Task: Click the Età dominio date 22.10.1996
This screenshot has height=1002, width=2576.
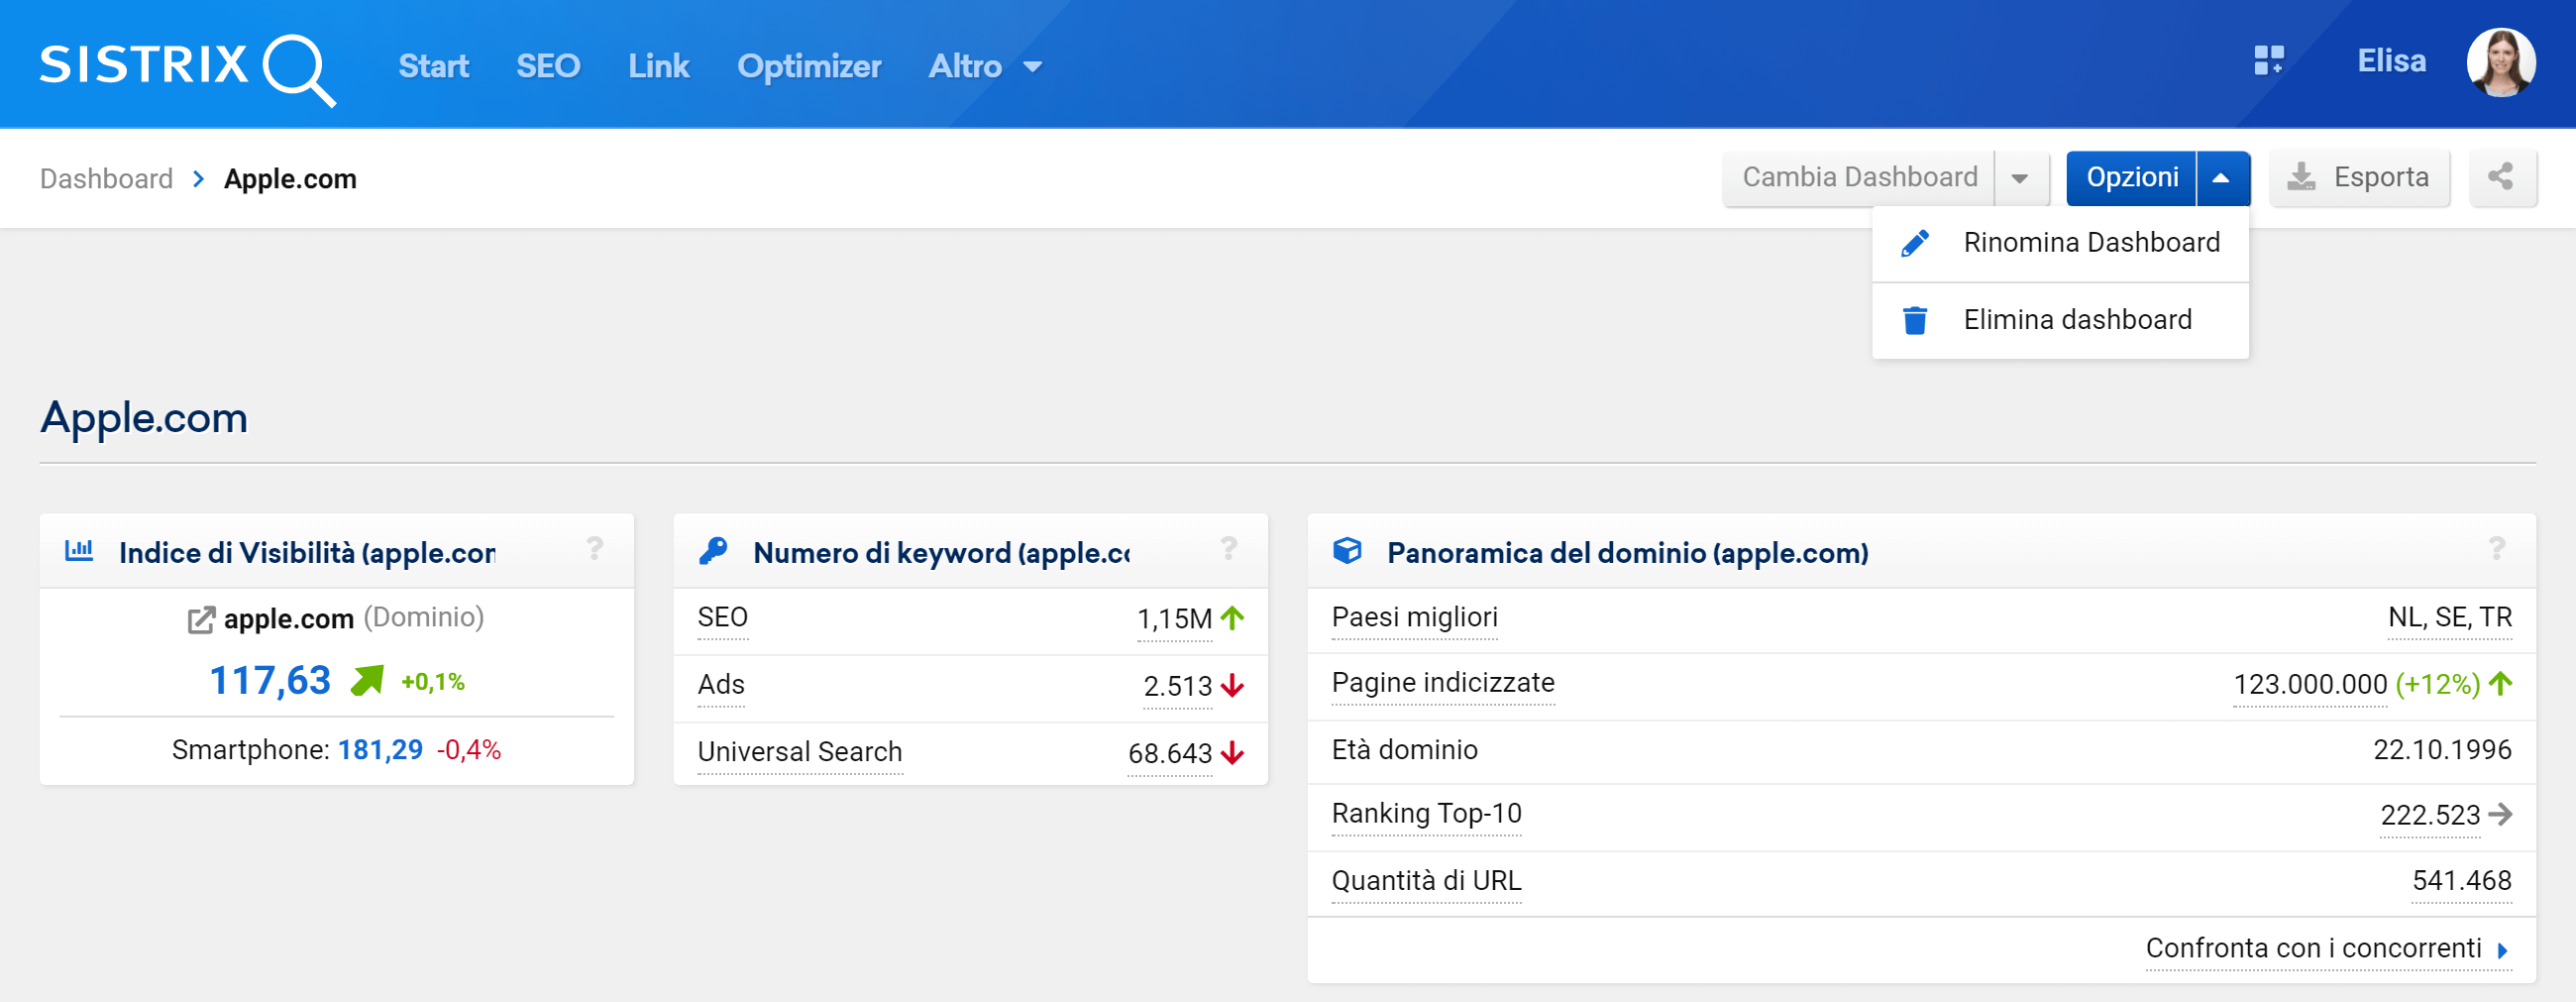Action: point(2442,750)
